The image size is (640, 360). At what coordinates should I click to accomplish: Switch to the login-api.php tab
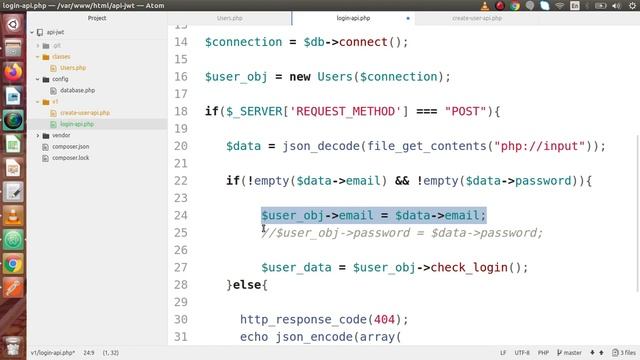(x=353, y=18)
